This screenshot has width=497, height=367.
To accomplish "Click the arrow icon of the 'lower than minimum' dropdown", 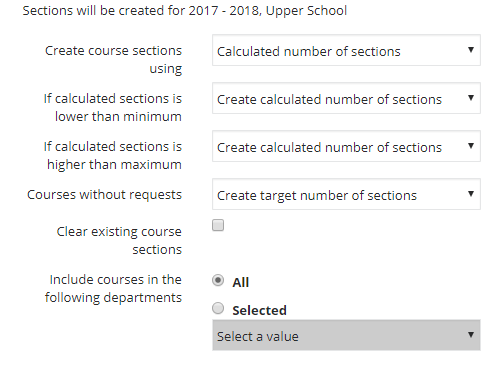I will coord(471,98).
